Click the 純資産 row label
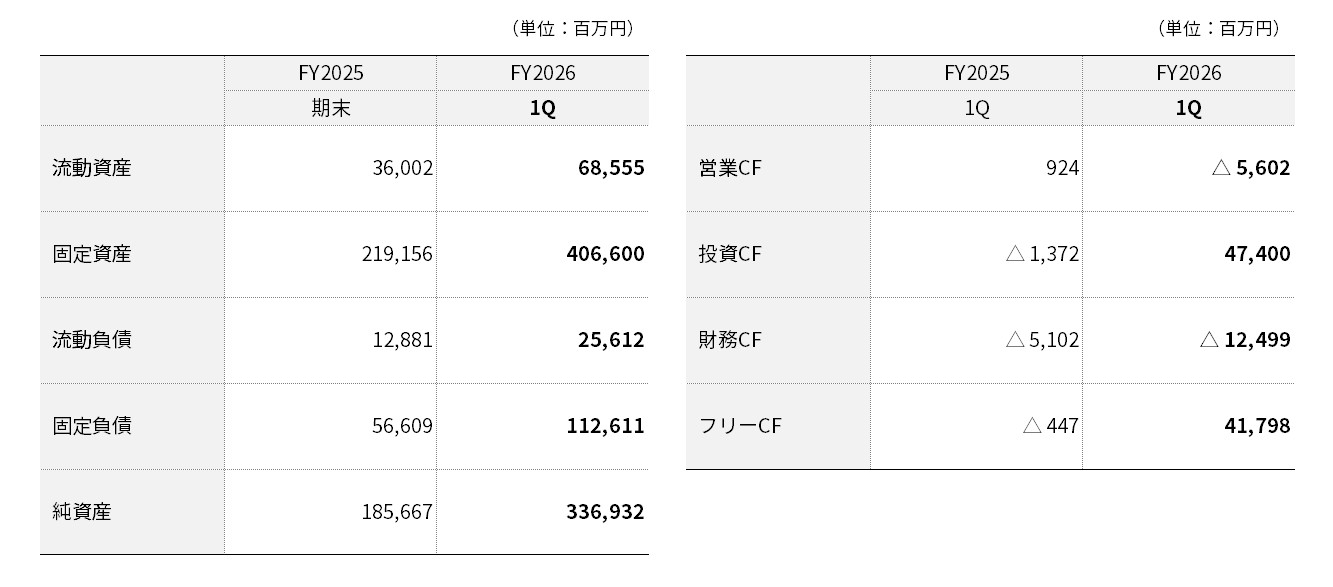The width and height of the screenshot is (1333, 587). pos(82,512)
